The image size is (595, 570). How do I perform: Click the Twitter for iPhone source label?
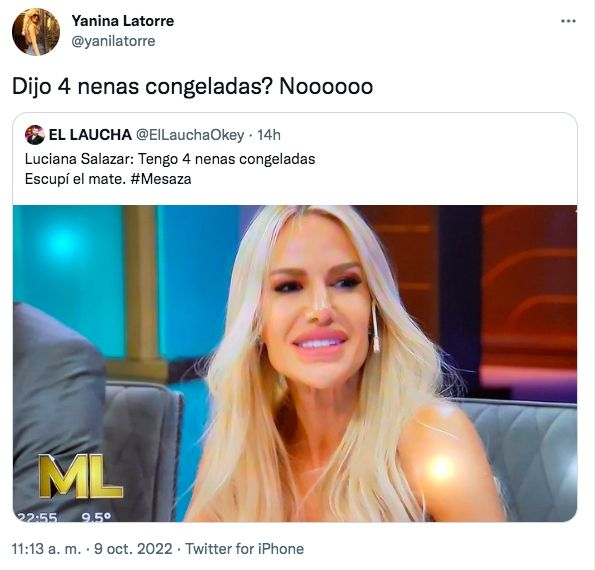click(x=244, y=549)
